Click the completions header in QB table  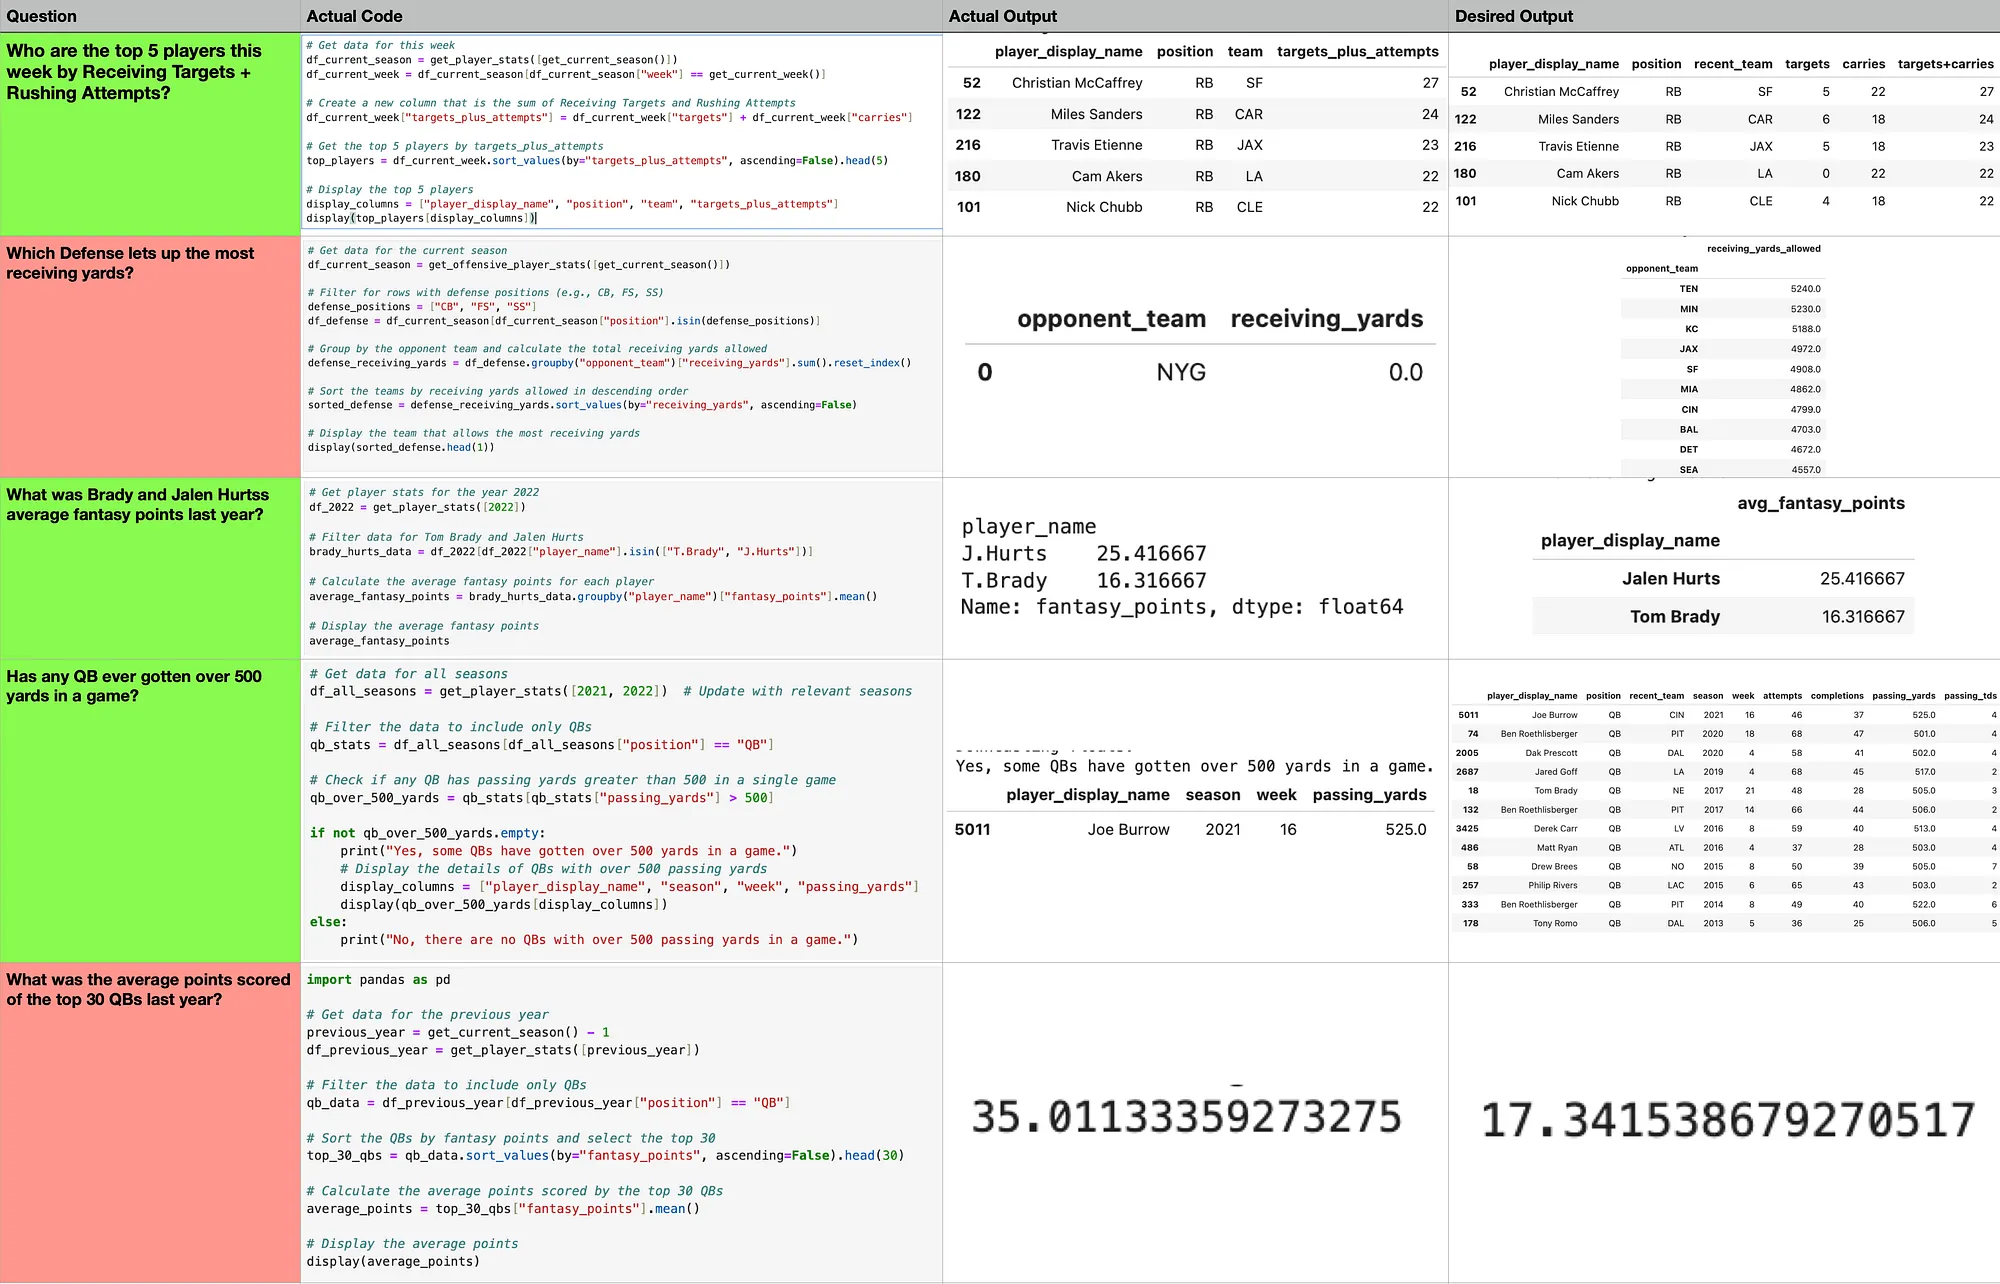point(1837,696)
